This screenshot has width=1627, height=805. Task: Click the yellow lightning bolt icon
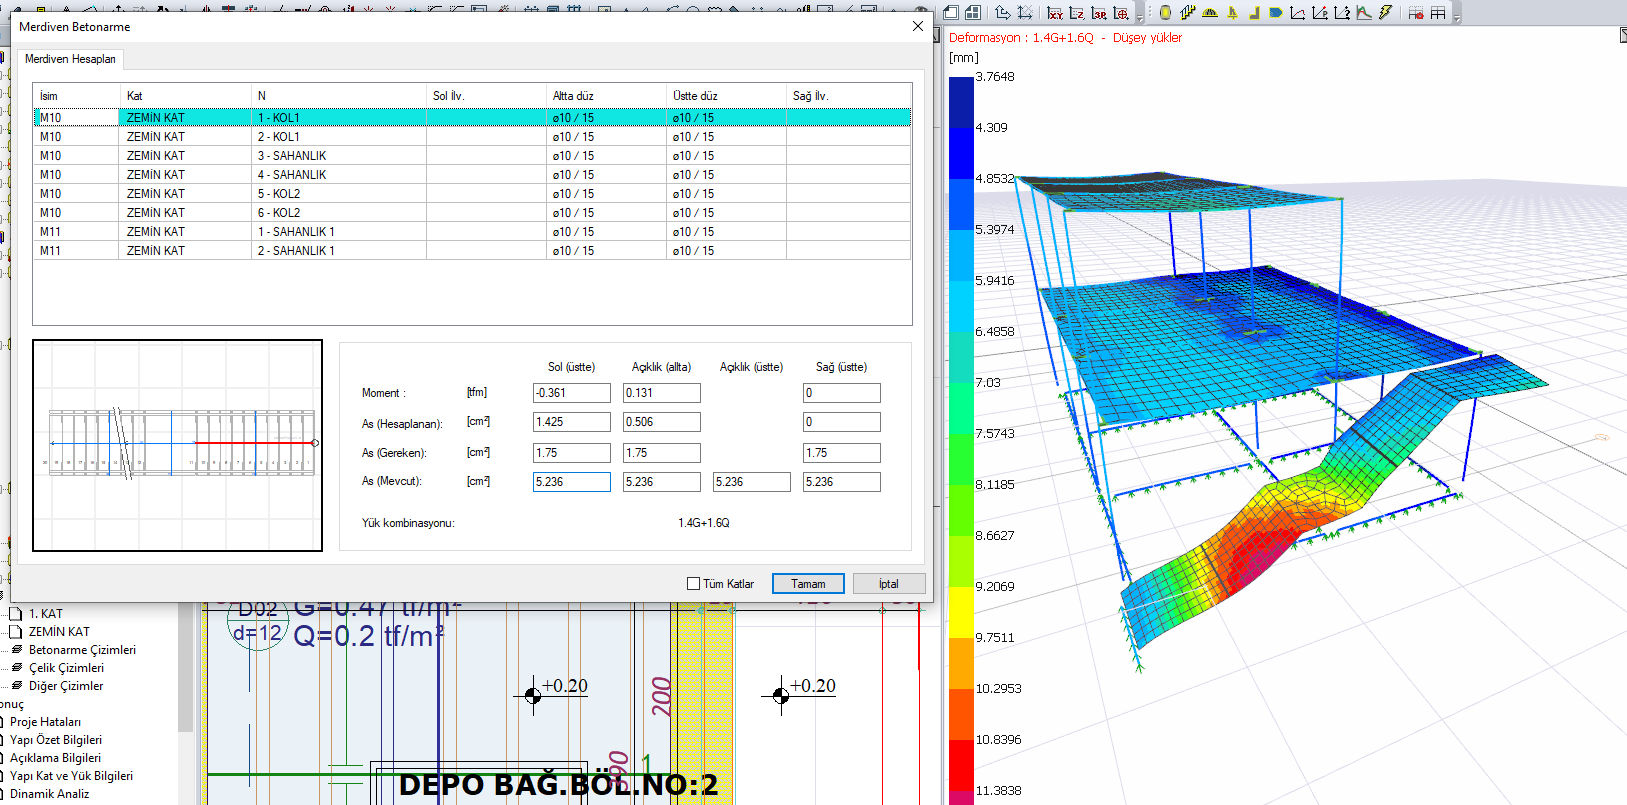pyautogui.click(x=1386, y=13)
